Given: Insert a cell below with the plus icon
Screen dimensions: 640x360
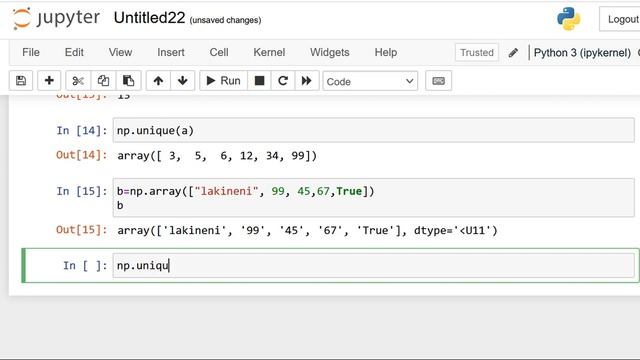Looking at the screenshot, I should (49, 81).
